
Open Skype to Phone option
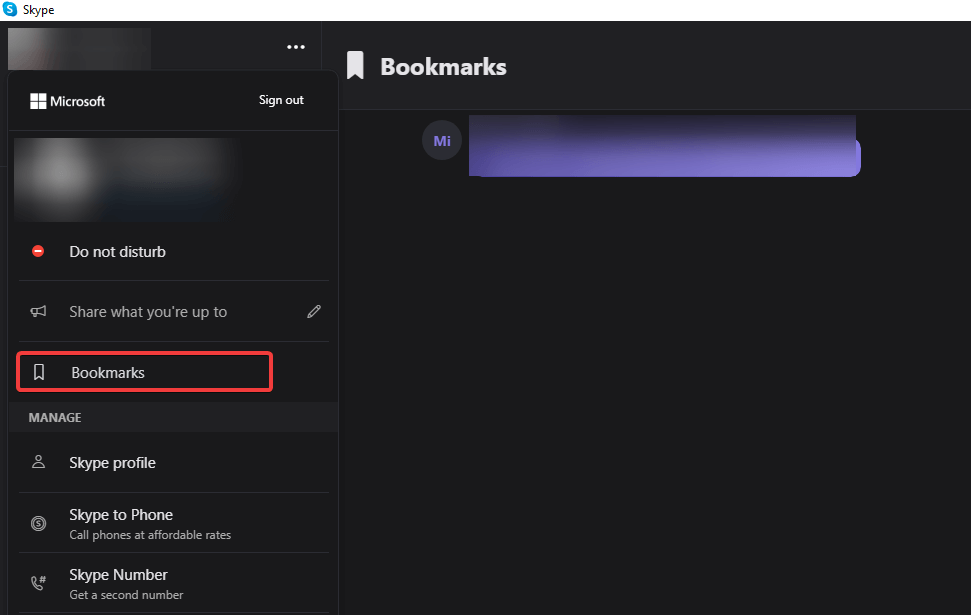tap(173, 523)
